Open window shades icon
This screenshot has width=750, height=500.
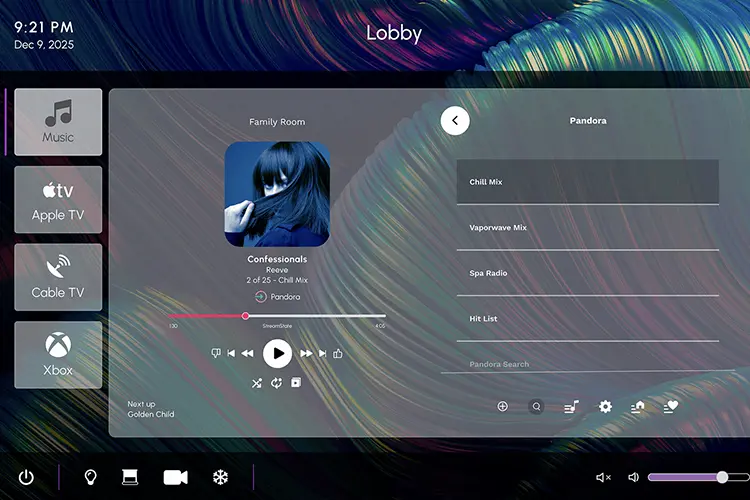click(130, 477)
